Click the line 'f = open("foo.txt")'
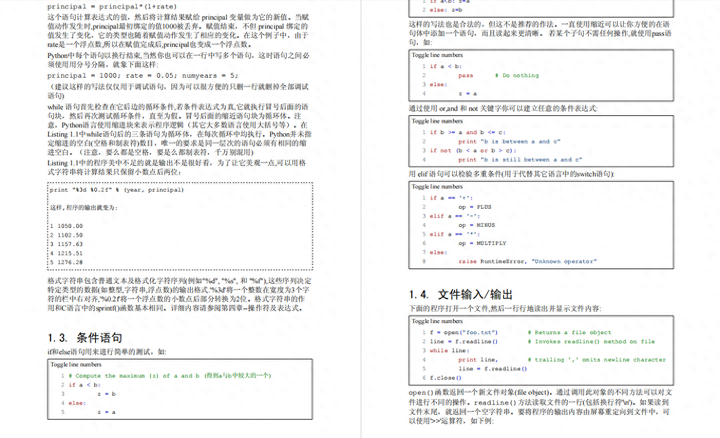720x438 pixels. 464,332
